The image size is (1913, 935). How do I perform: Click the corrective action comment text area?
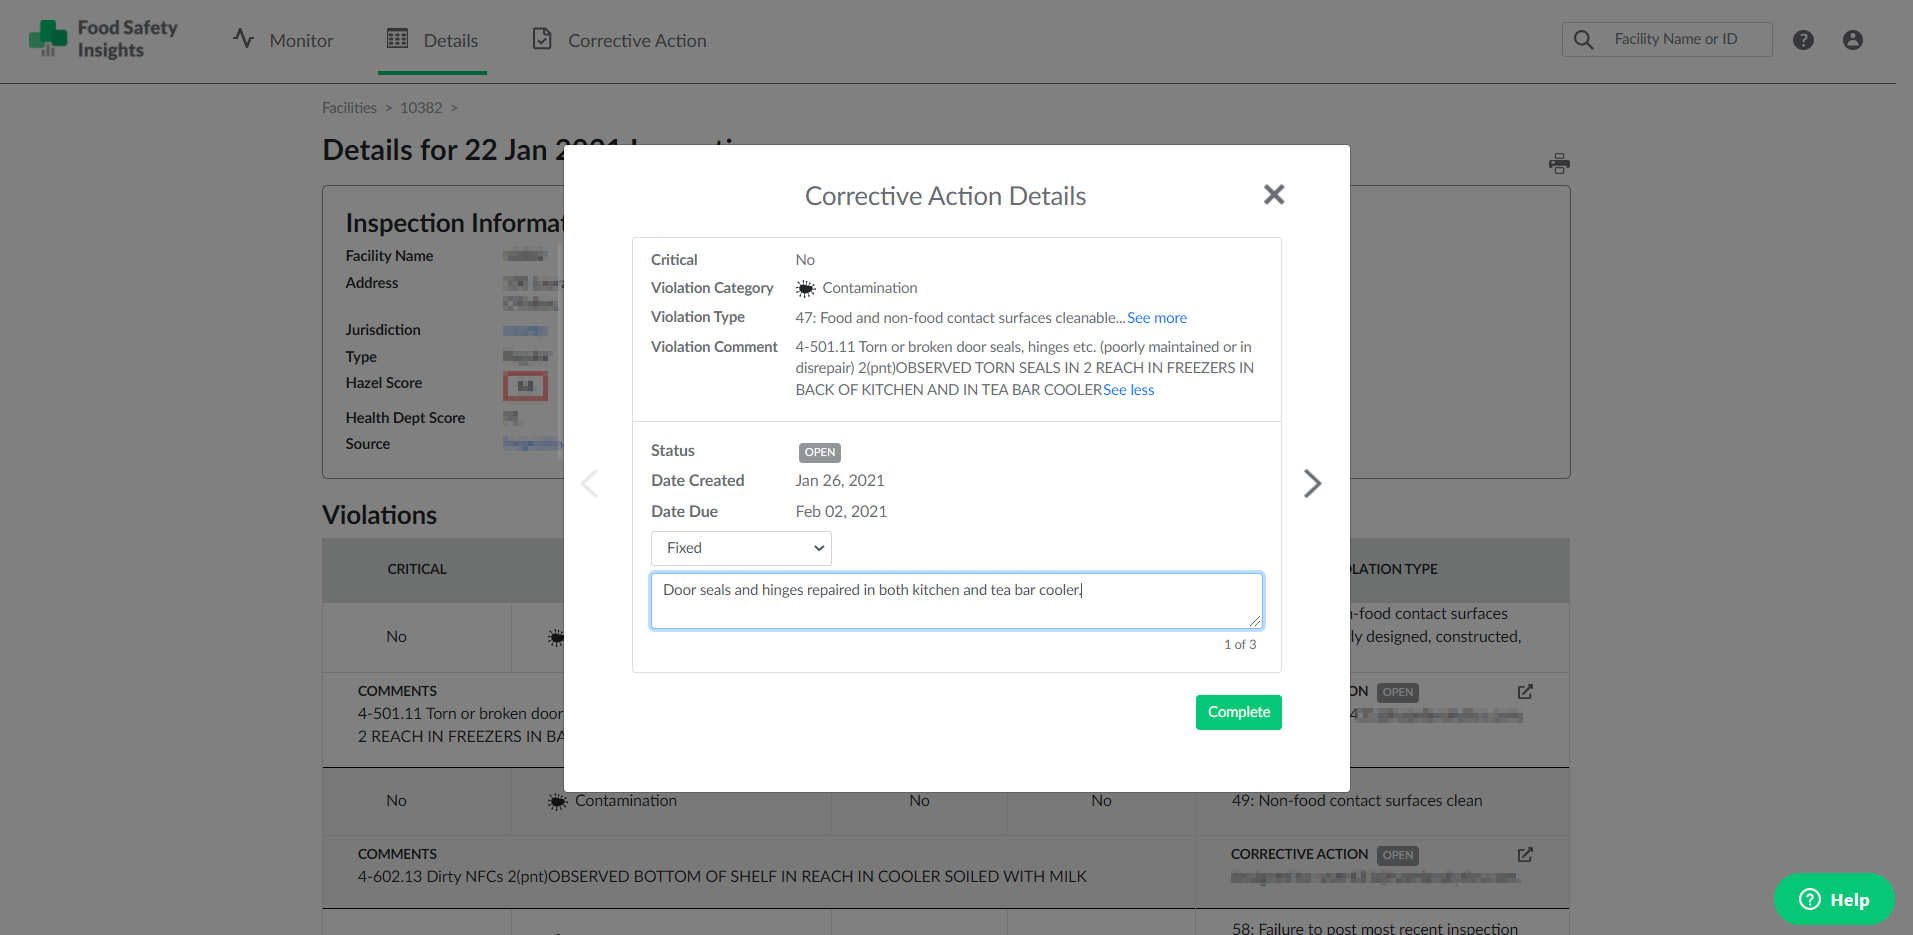point(956,600)
